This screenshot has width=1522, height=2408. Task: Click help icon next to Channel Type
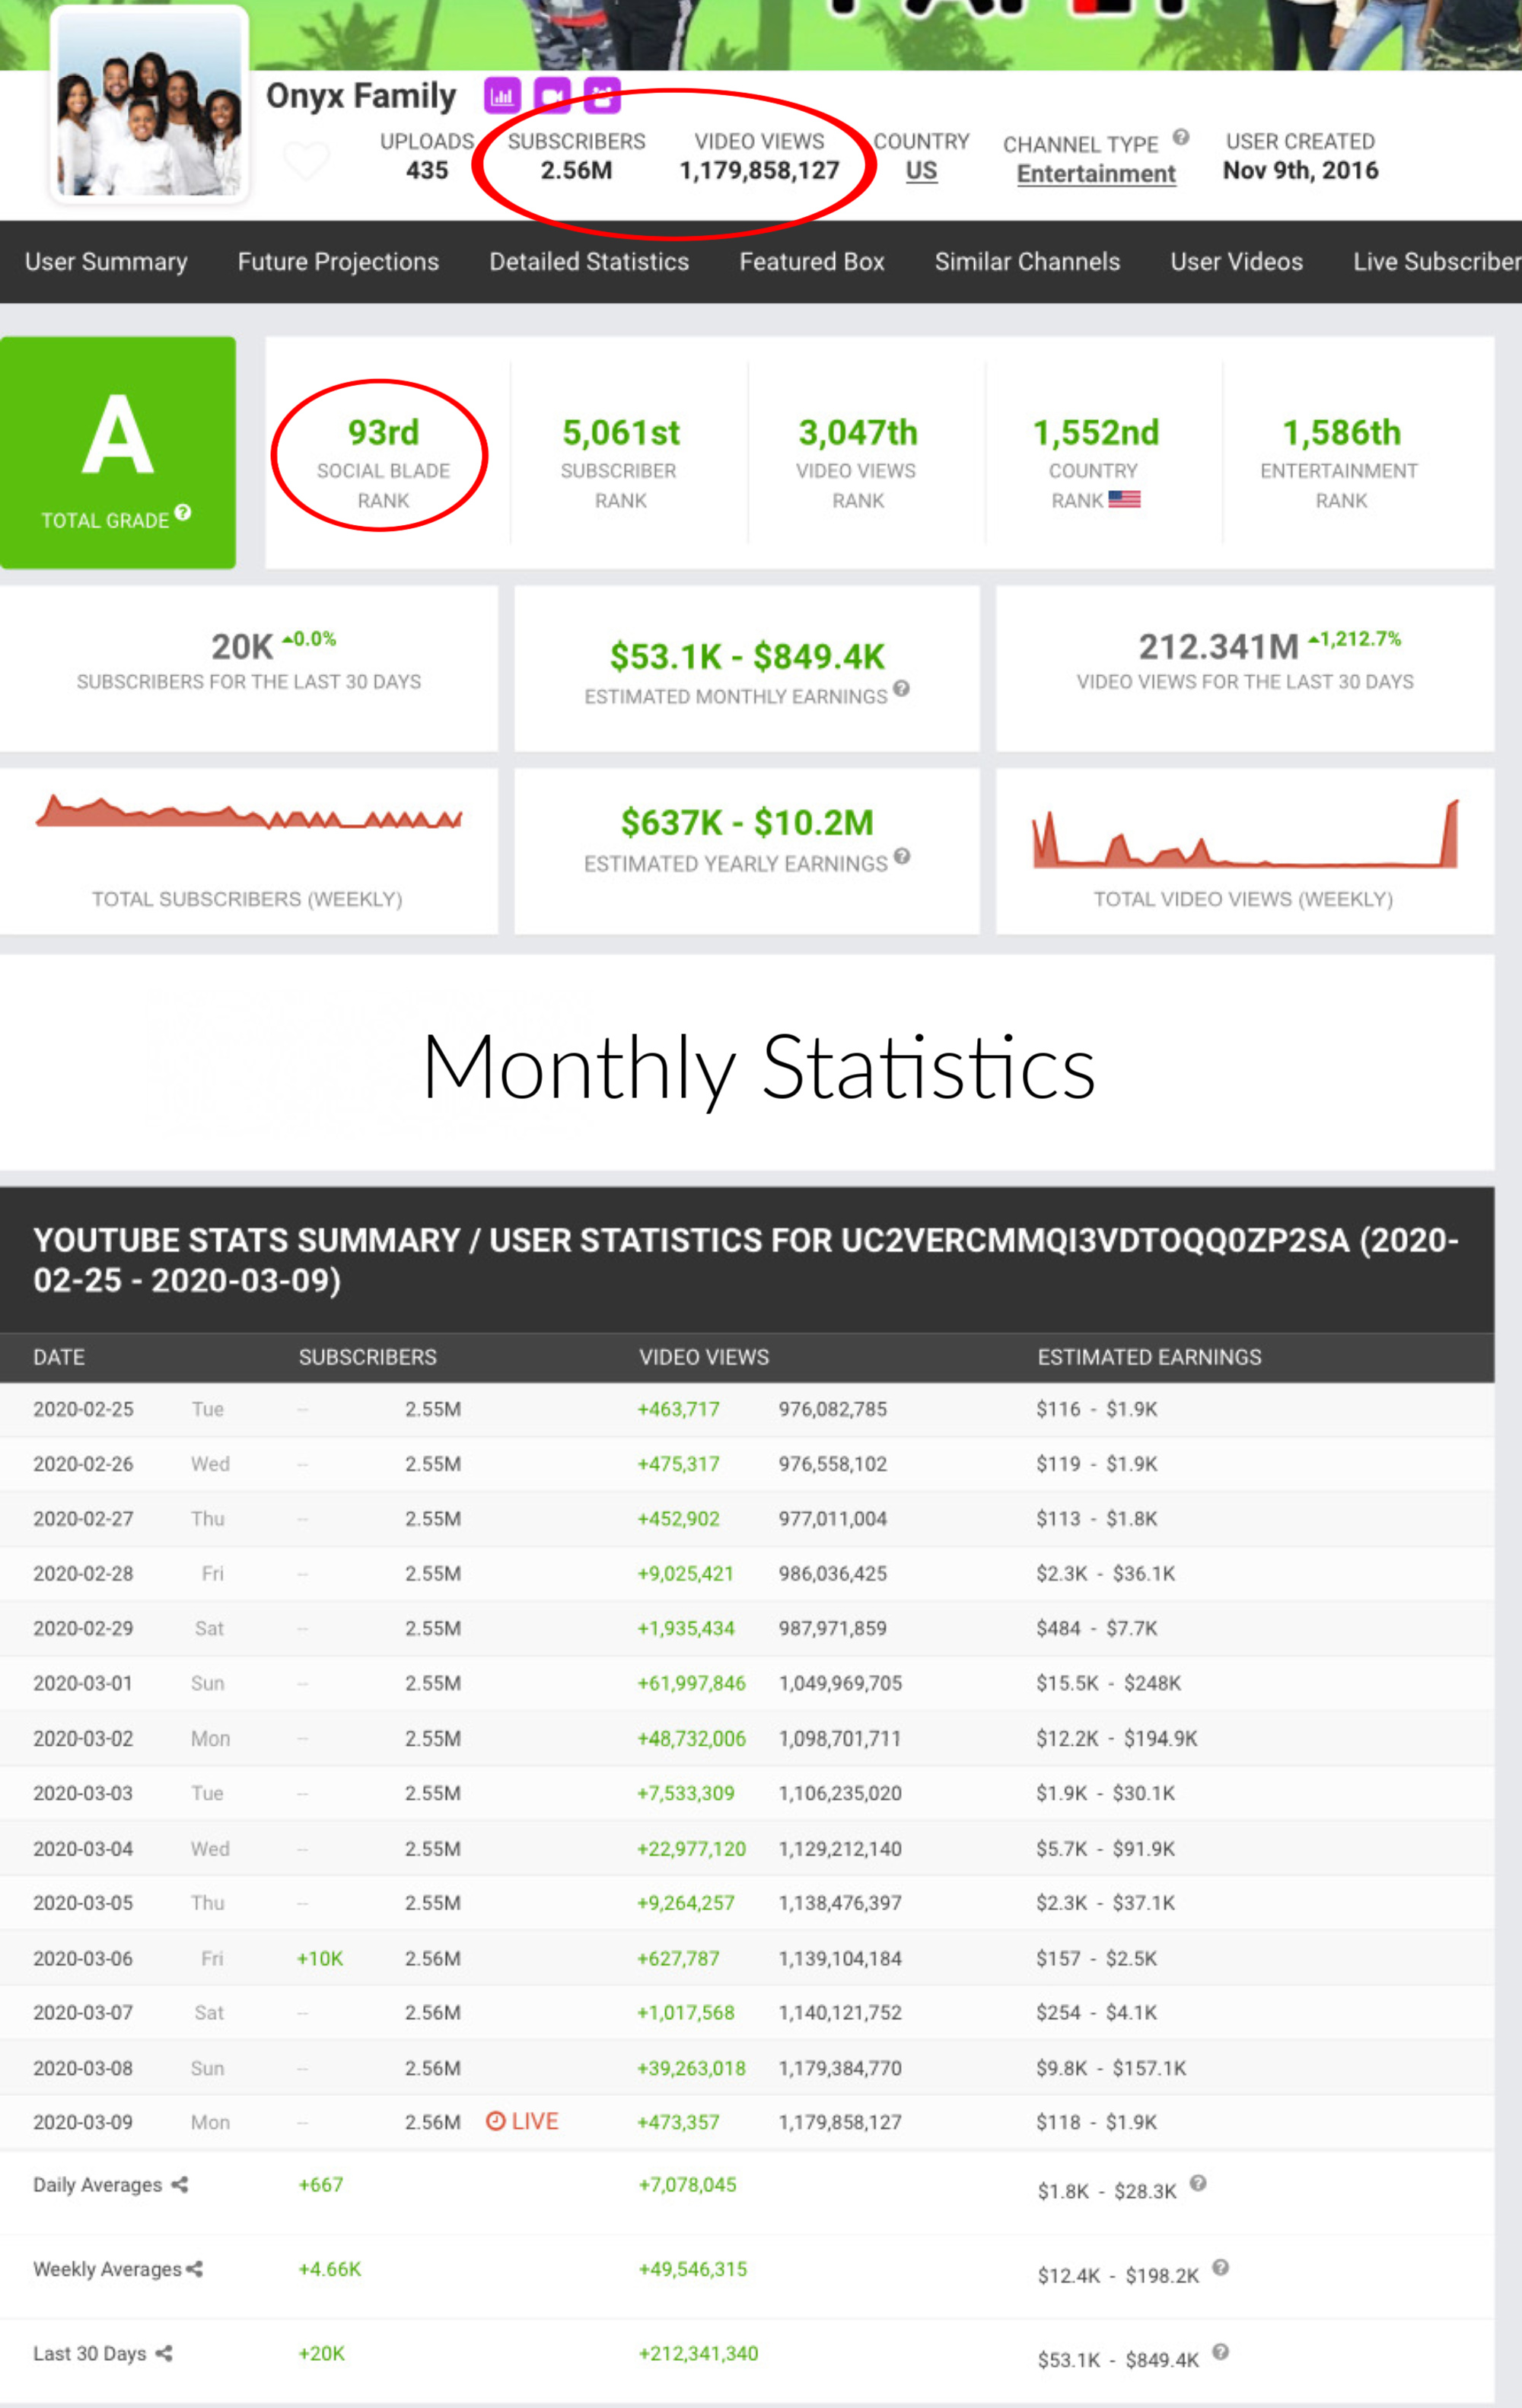pyautogui.click(x=1181, y=137)
